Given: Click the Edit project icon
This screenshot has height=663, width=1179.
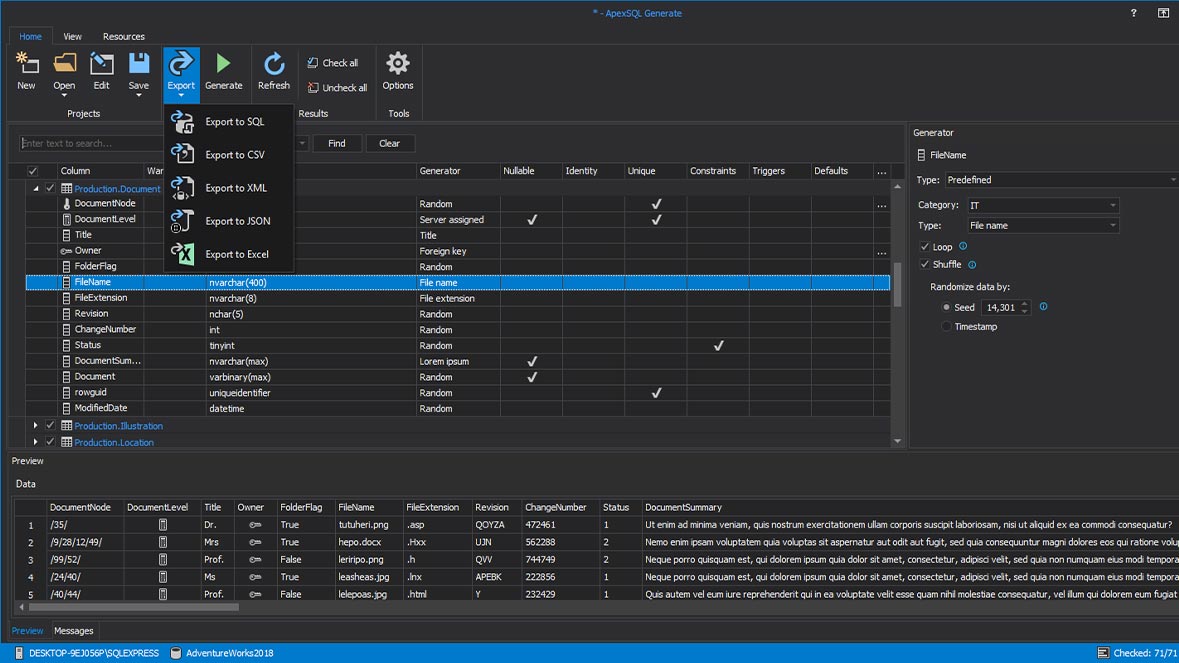Looking at the screenshot, I should click(102, 63).
